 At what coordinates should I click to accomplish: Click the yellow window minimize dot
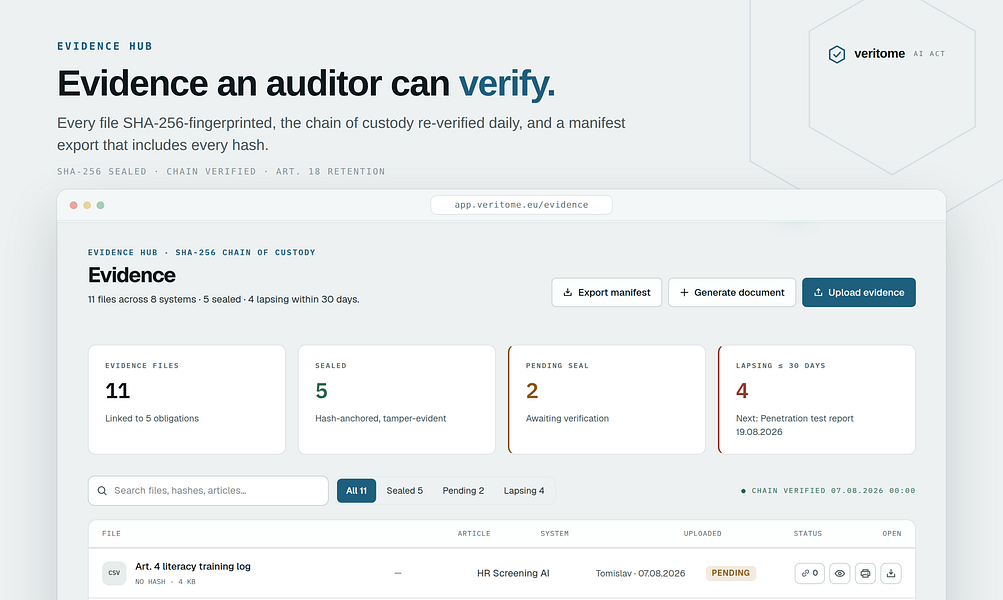[x=87, y=205]
